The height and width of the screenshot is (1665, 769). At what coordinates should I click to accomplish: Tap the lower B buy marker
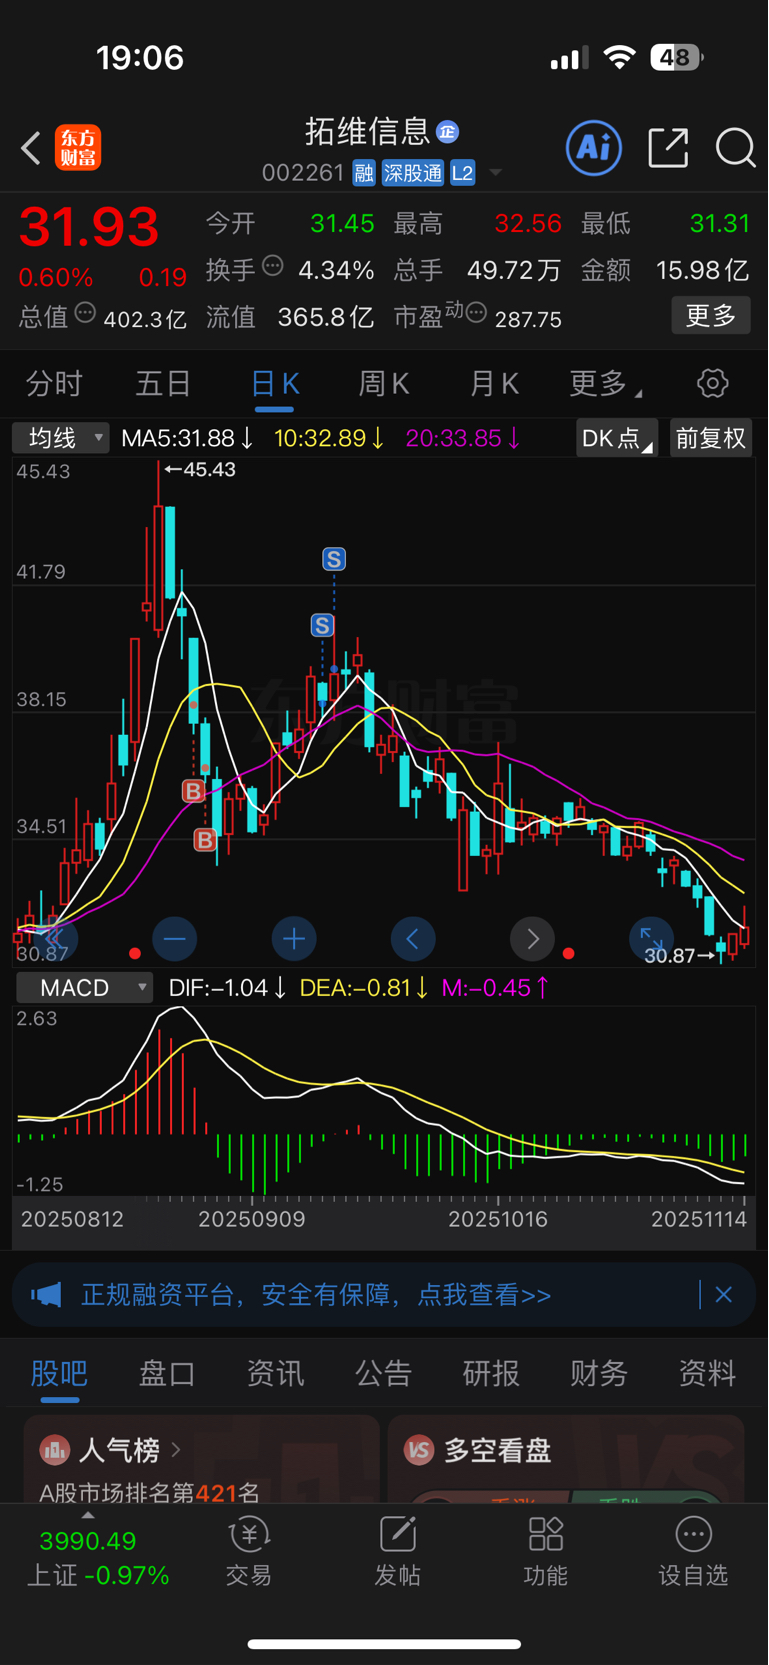pyautogui.click(x=205, y=840)
